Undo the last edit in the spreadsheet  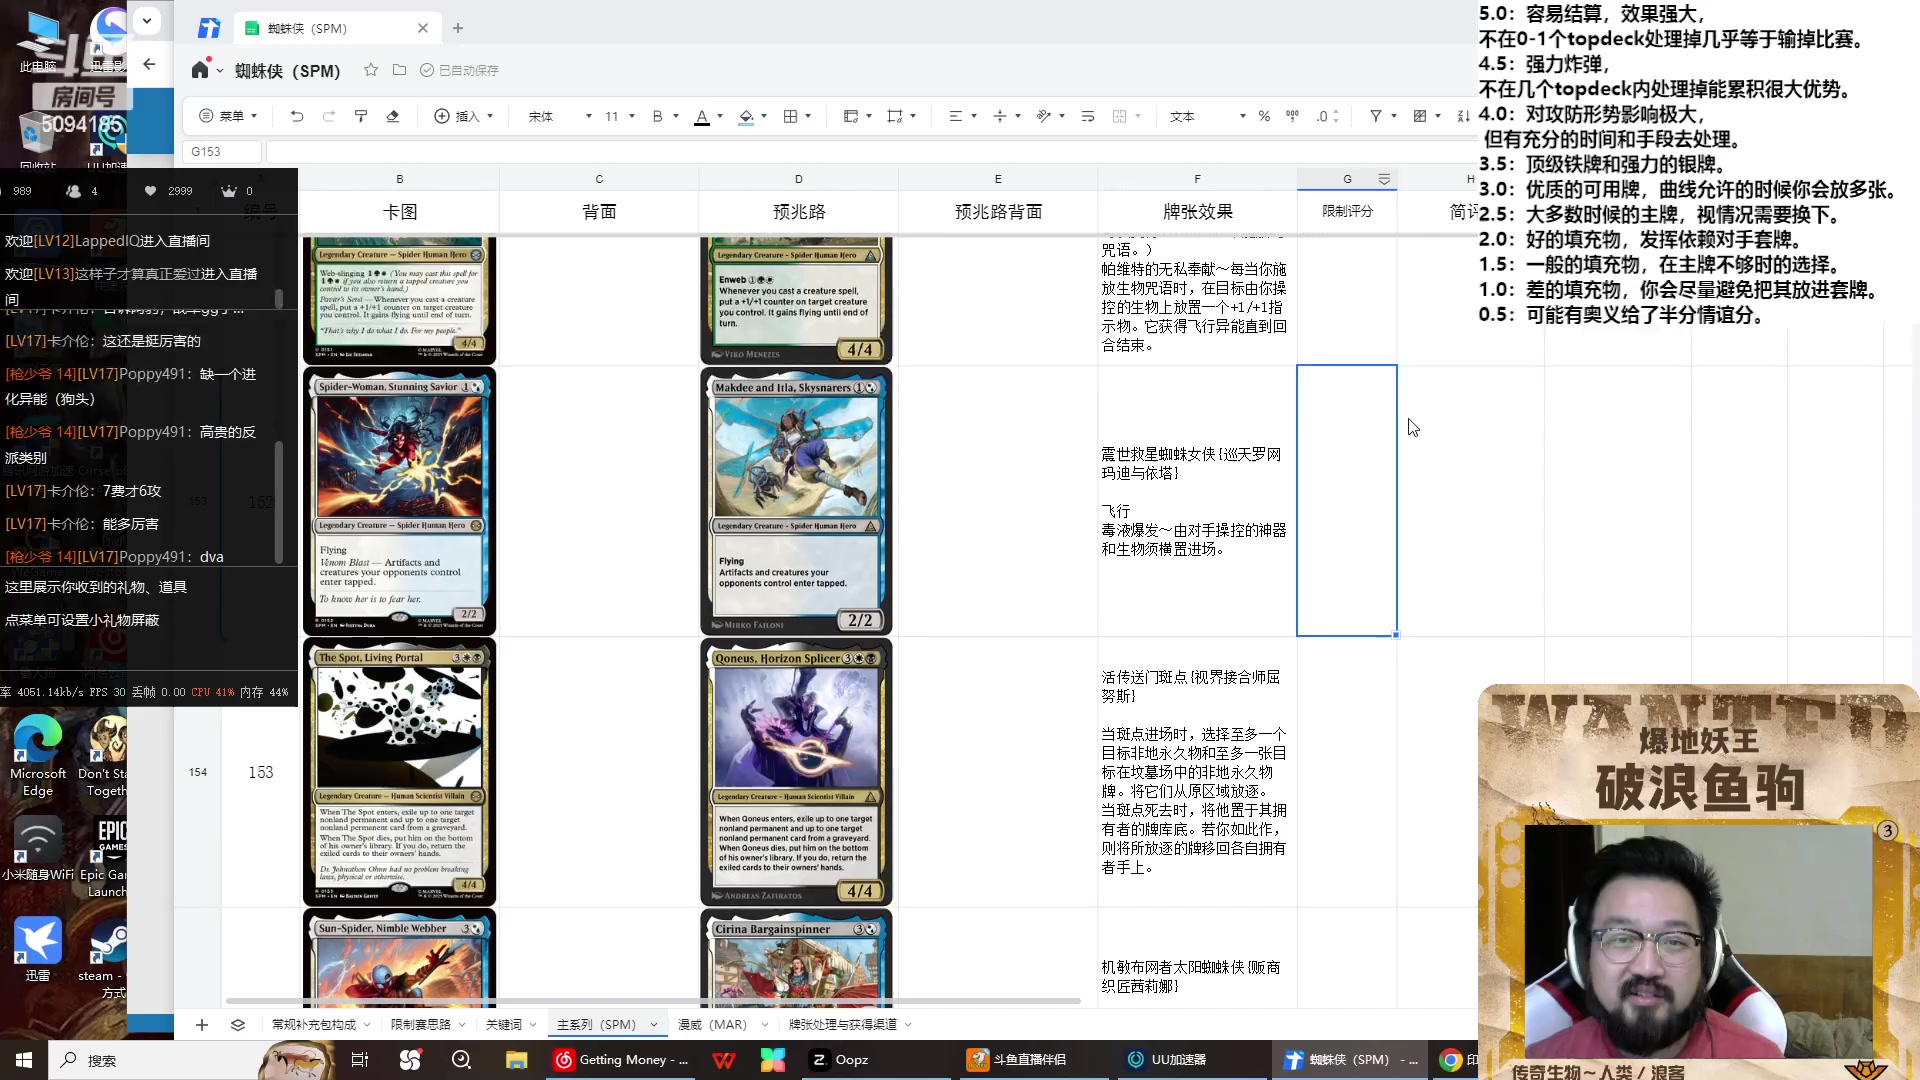(x=297, y=116)
